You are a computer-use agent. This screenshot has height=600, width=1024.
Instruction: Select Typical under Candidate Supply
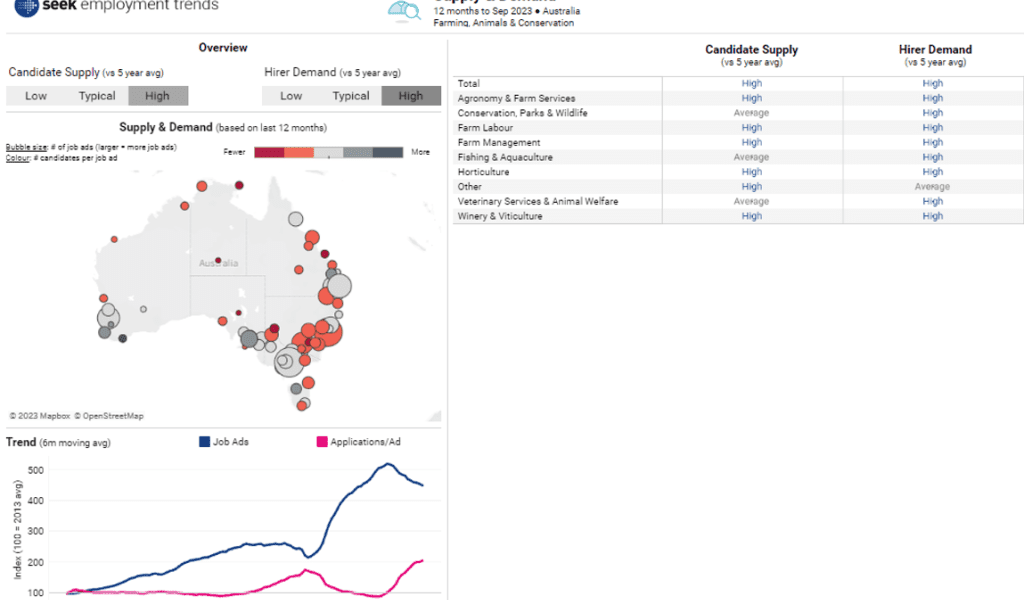coord(97,96)
